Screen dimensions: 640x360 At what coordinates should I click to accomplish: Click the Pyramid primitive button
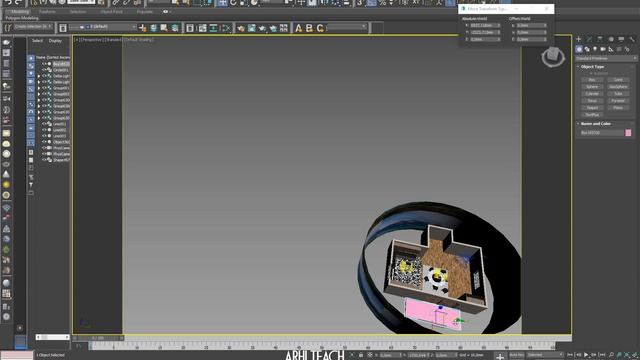(618, 100)
